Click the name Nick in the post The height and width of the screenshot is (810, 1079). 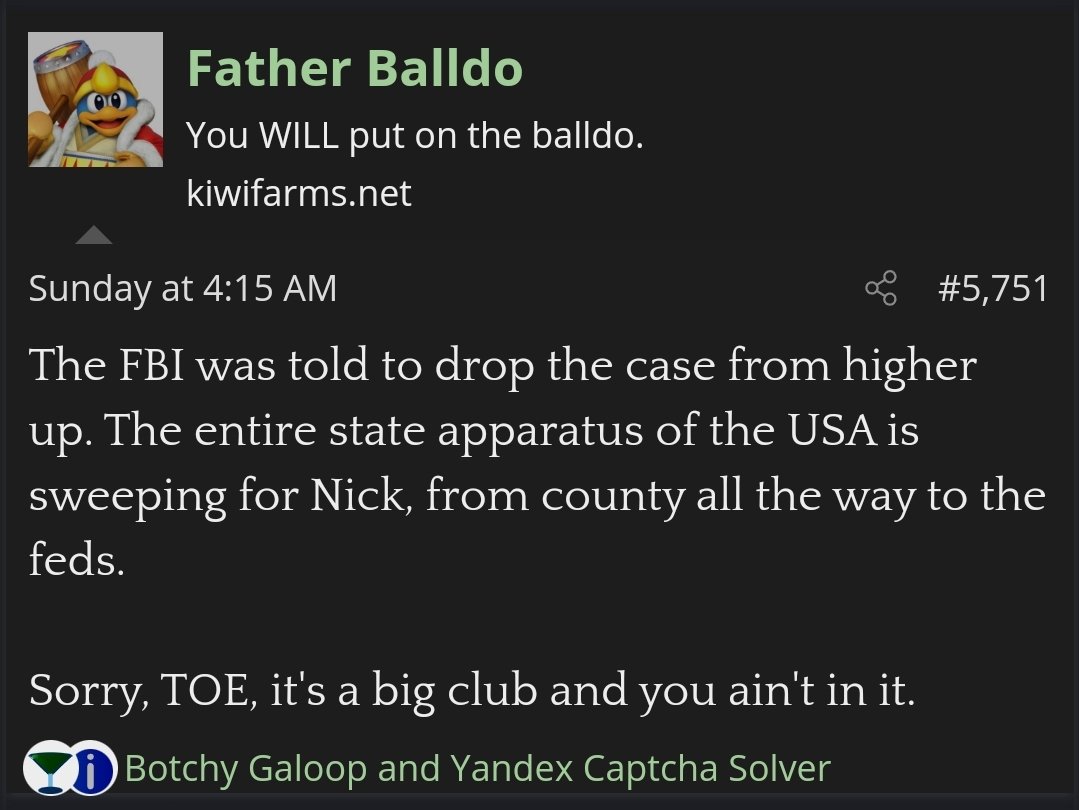(x=361, y=497)
